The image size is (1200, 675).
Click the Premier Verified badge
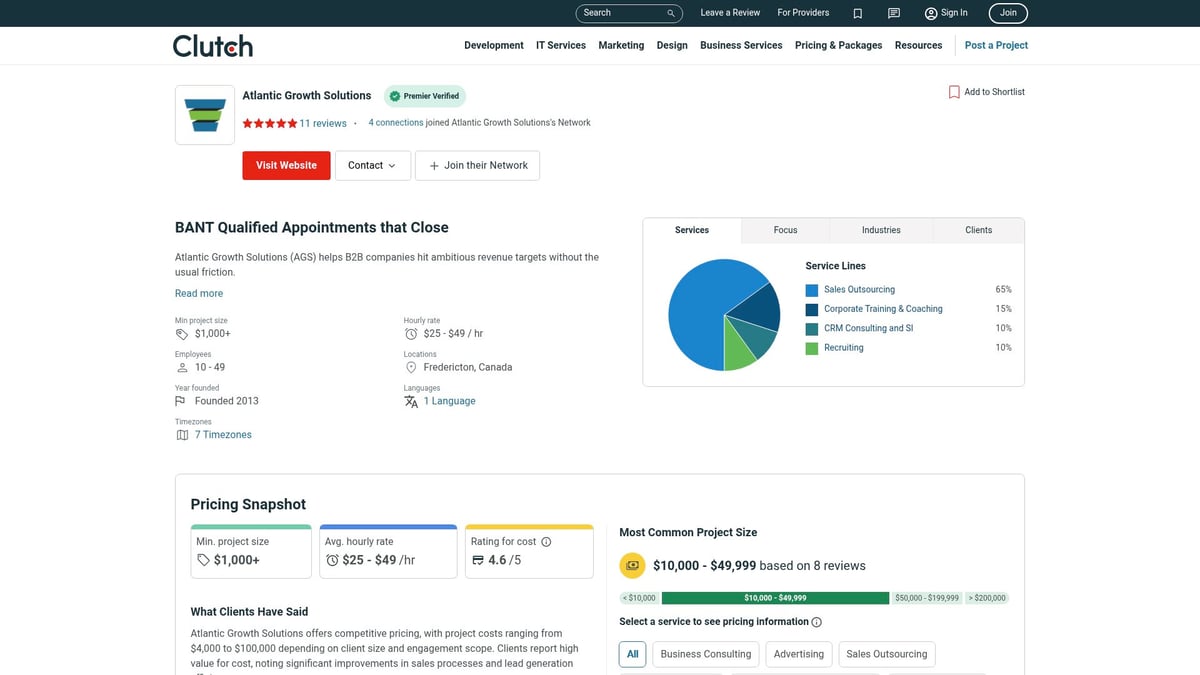pos(425,96)
